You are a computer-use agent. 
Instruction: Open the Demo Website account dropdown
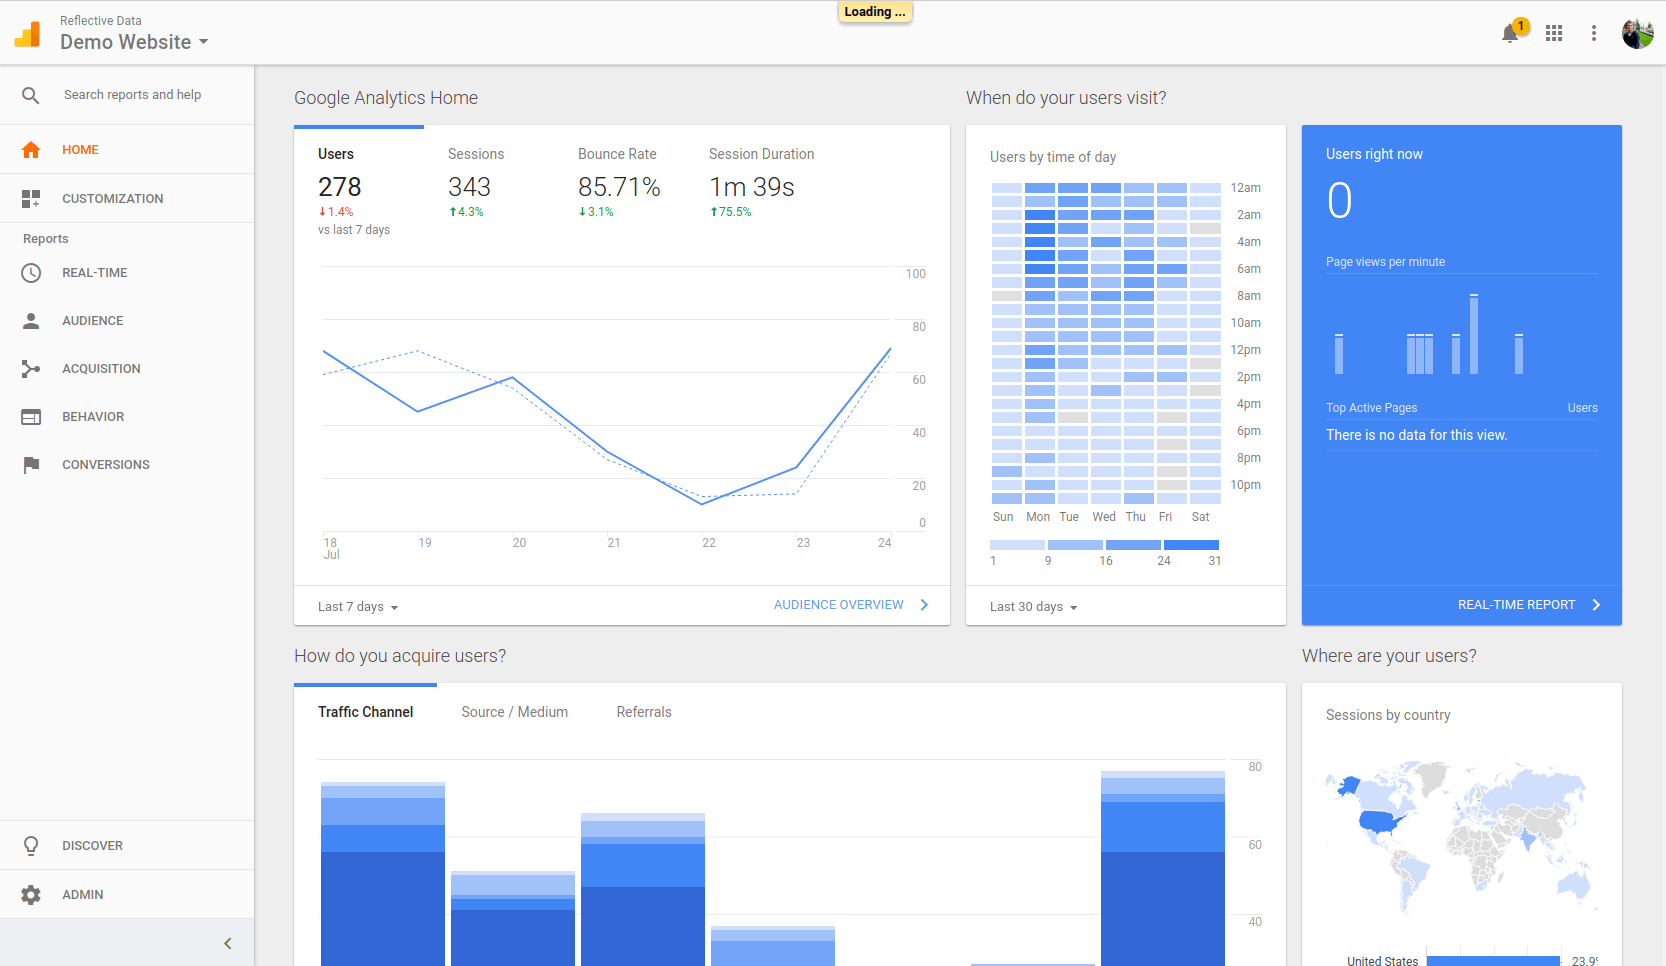coord(134,42)
